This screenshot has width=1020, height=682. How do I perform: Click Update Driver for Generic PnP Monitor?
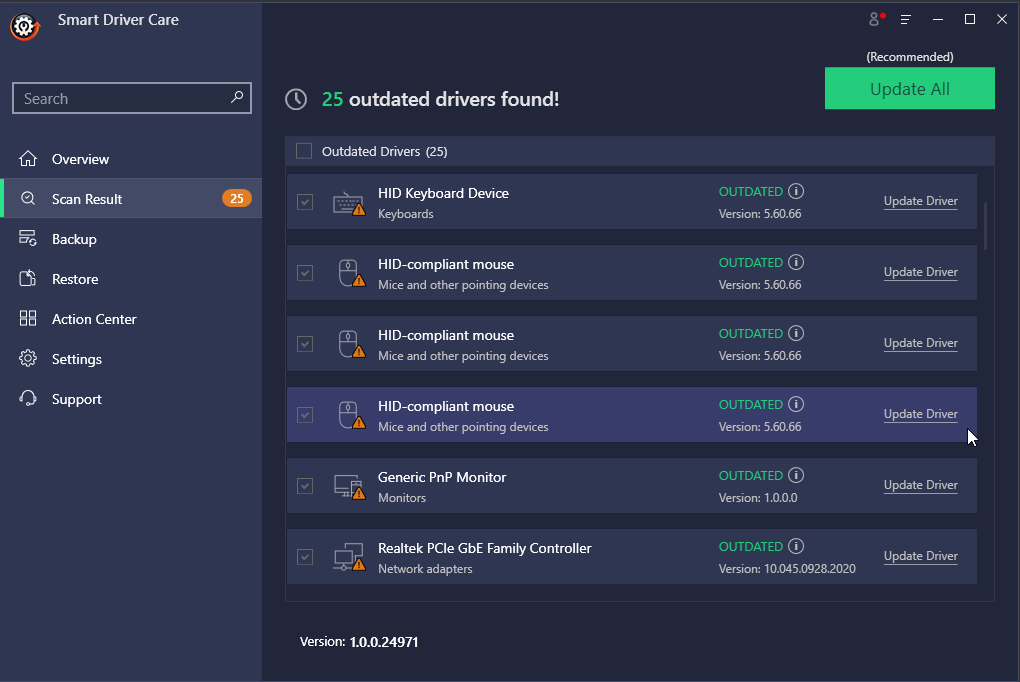920,485
